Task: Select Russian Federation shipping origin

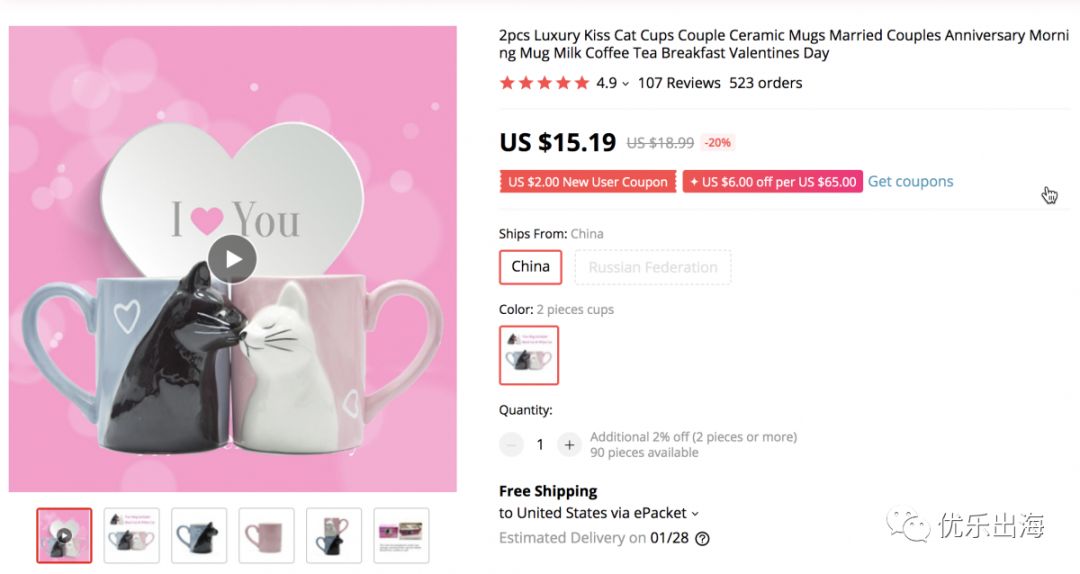Action: (653, 267)
